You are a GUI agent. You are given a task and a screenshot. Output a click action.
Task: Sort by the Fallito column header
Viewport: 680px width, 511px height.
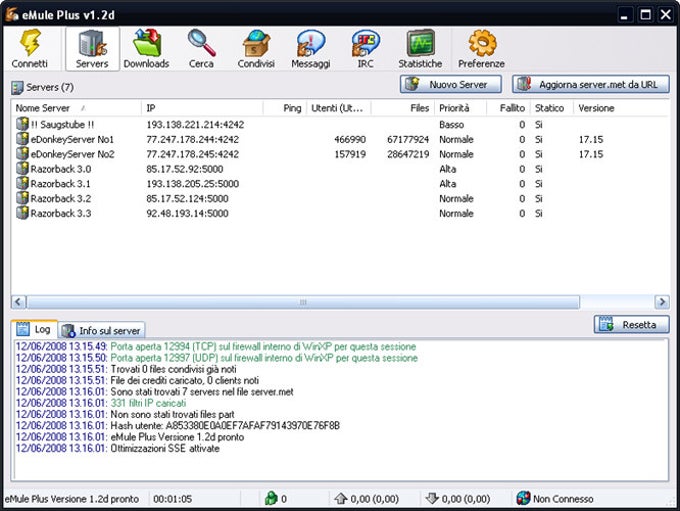(508, 108)
